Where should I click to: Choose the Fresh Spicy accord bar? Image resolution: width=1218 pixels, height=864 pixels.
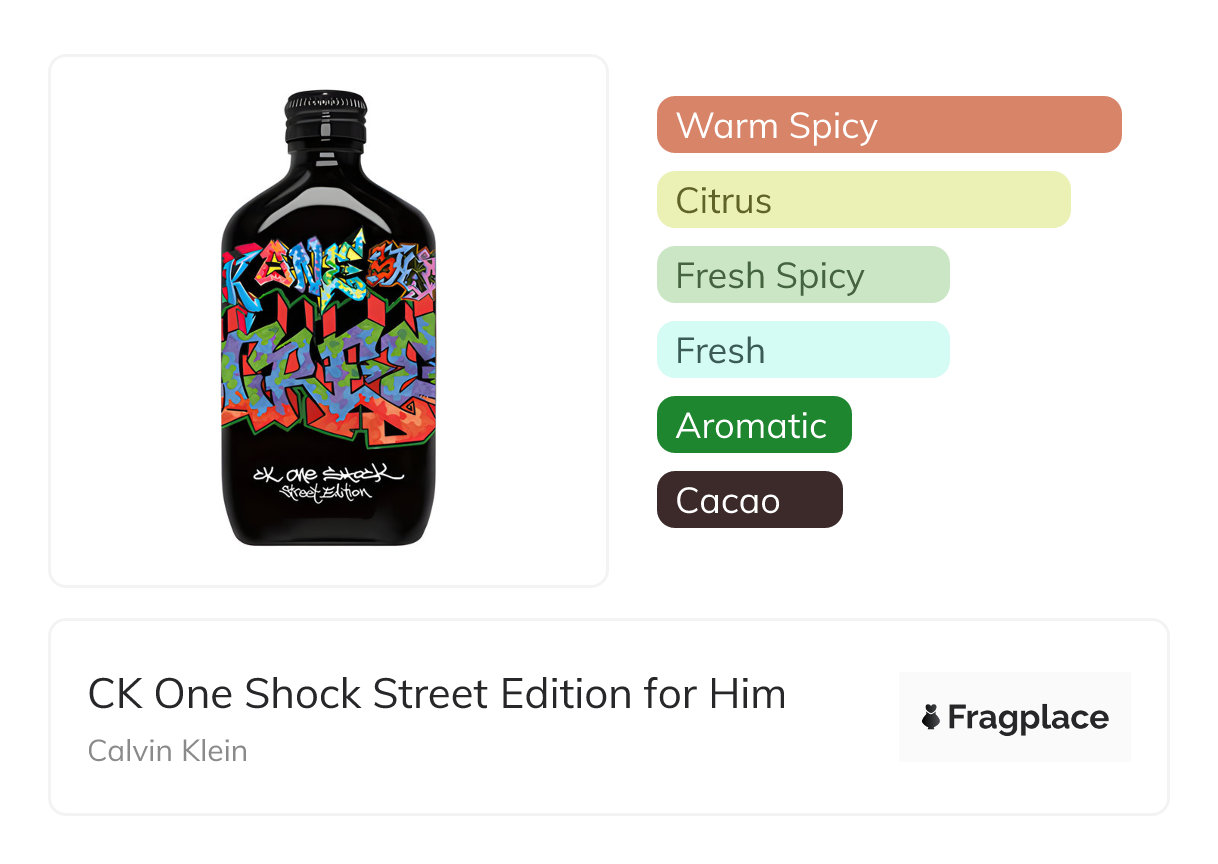(x=802, y=275)
